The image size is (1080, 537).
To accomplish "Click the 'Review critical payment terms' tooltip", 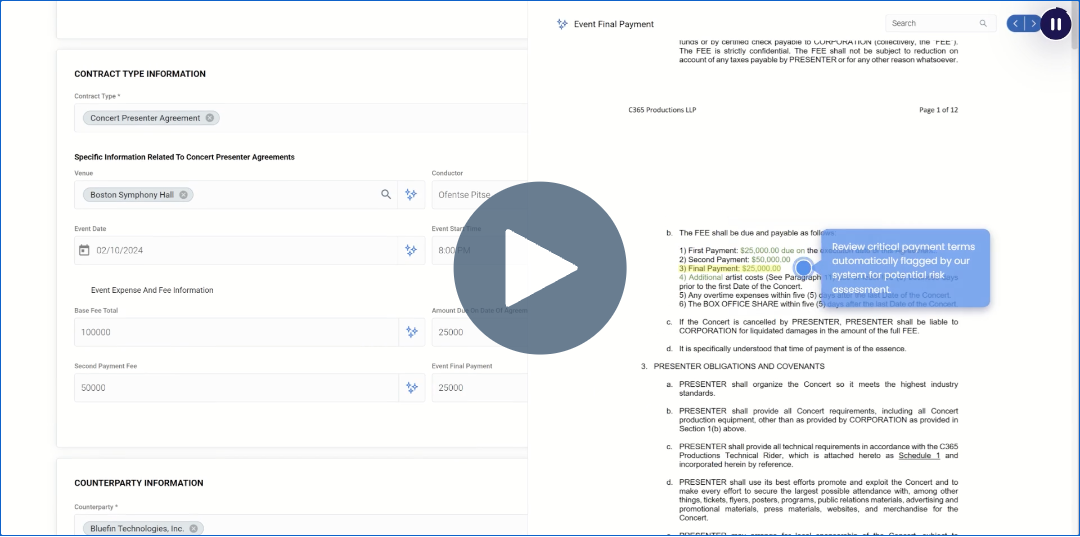I will pos(906,268).
